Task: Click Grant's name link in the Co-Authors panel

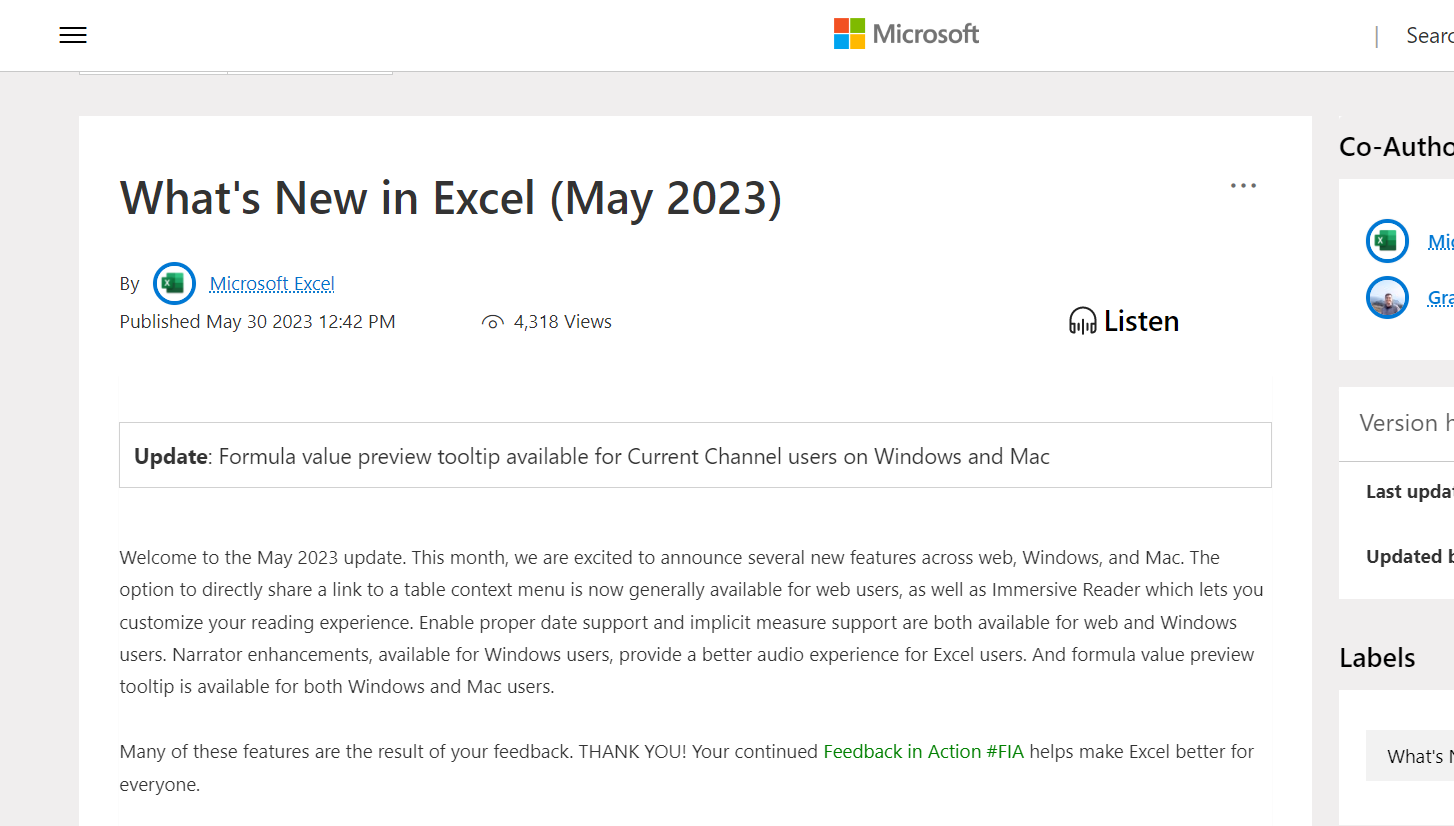Action: (1440, 297)
